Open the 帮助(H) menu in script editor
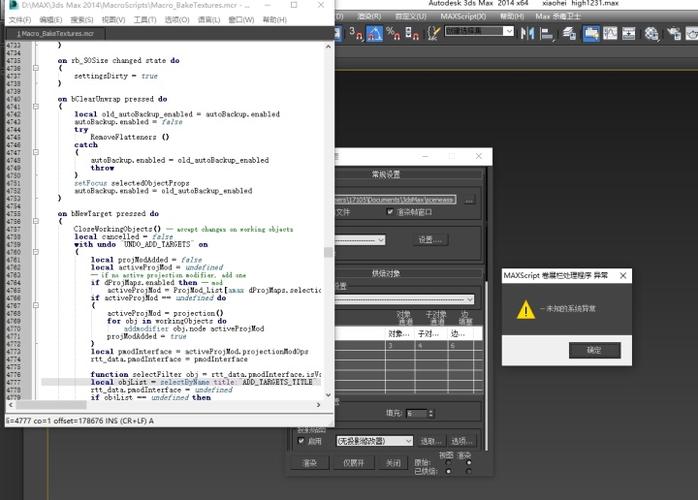The image size is (698, 500). [x=273, y=19]
